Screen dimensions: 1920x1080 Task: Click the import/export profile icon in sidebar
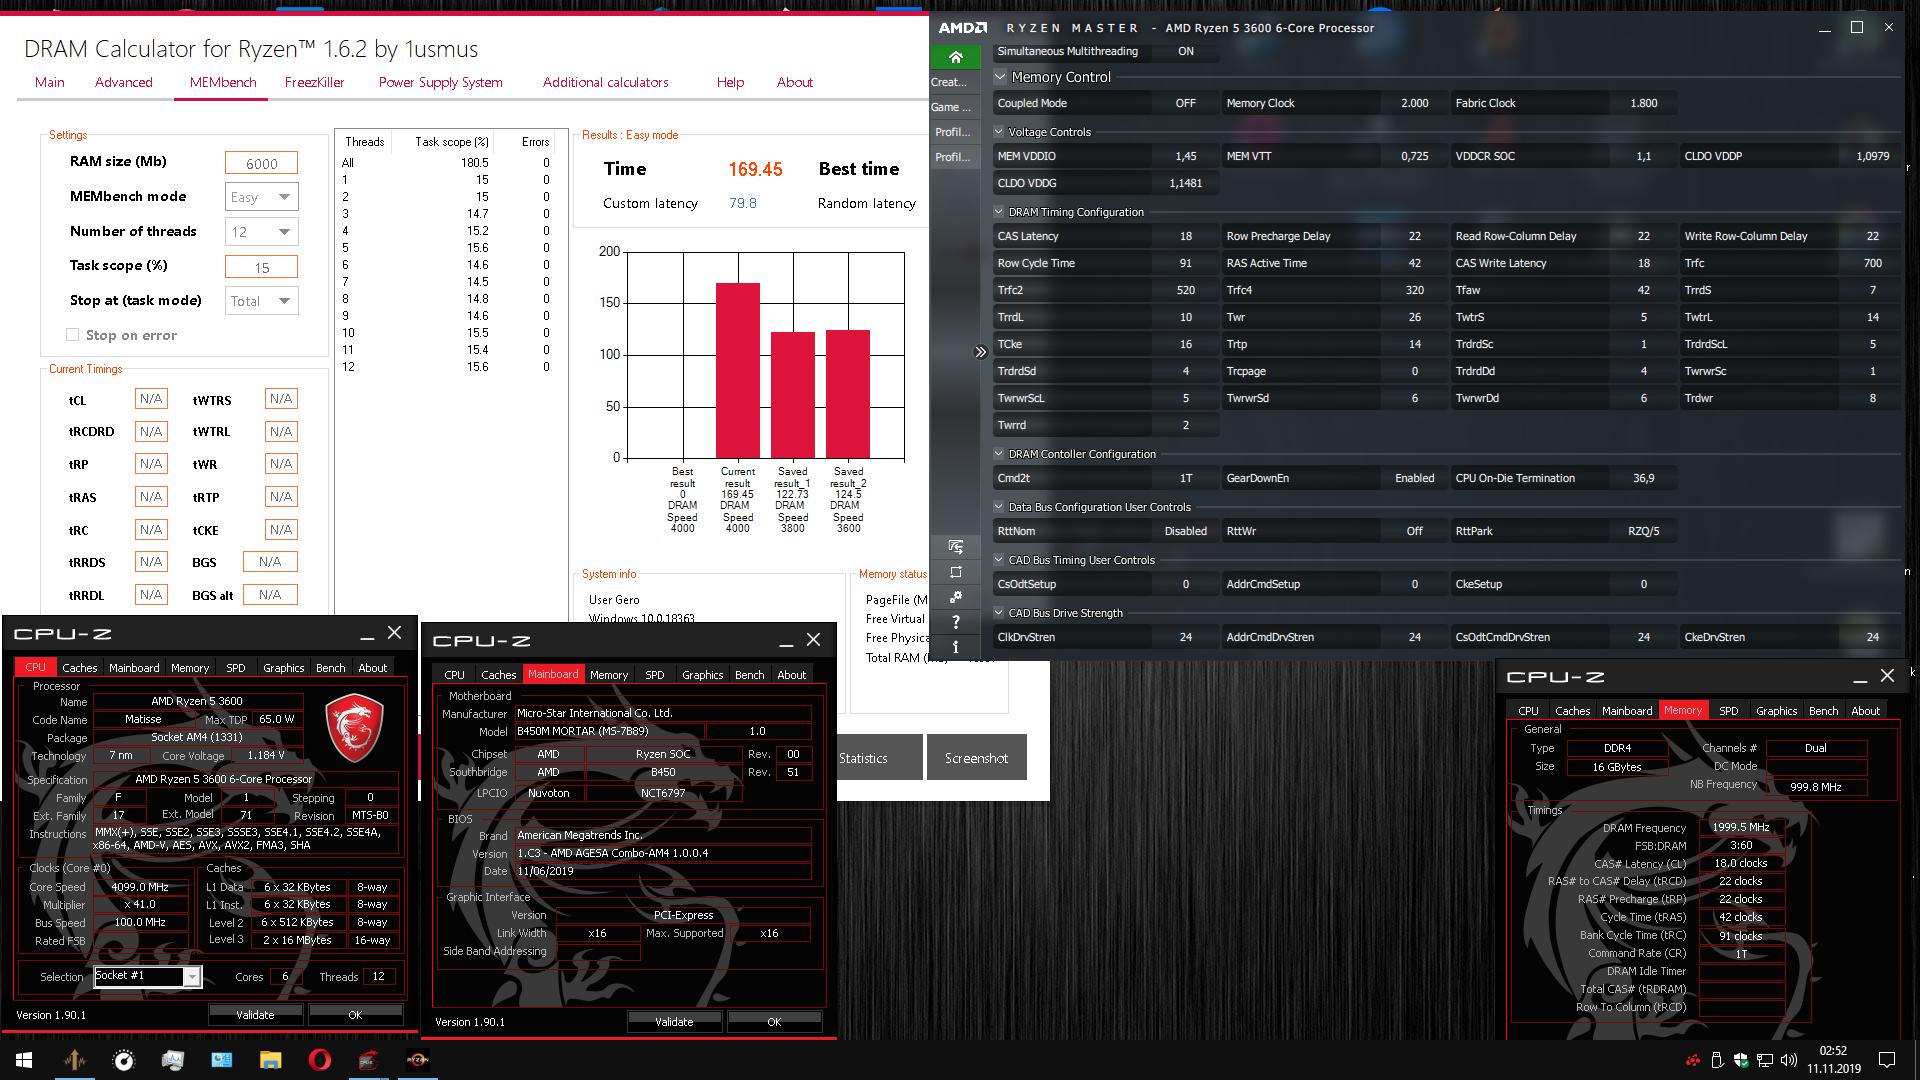[955, 547]
